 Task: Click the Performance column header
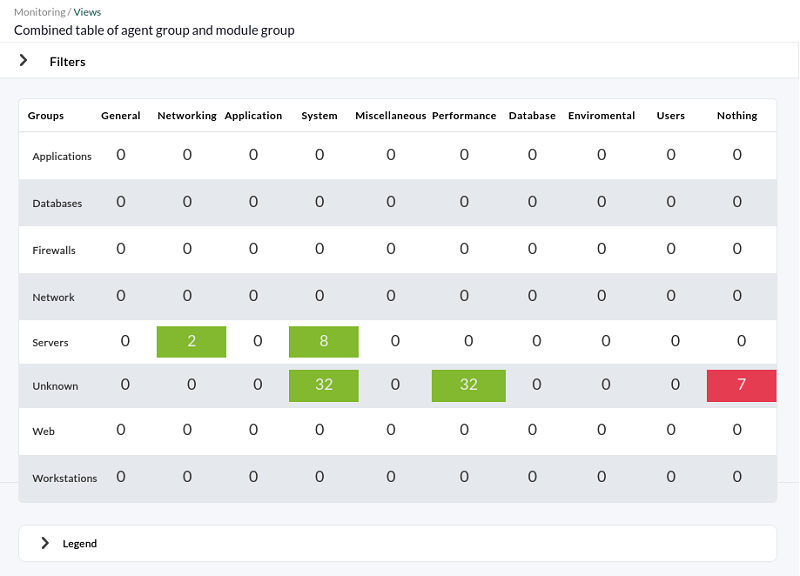coord(464,116)
